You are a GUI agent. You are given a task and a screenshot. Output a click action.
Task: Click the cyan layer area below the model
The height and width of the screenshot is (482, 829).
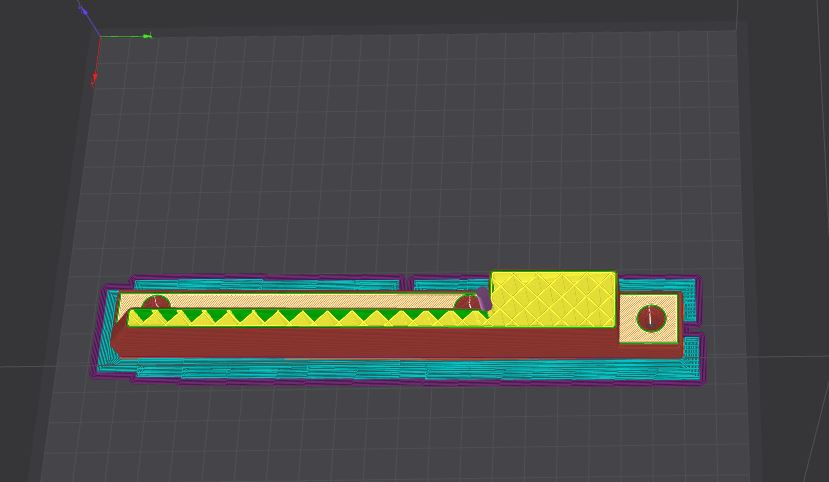400,370
